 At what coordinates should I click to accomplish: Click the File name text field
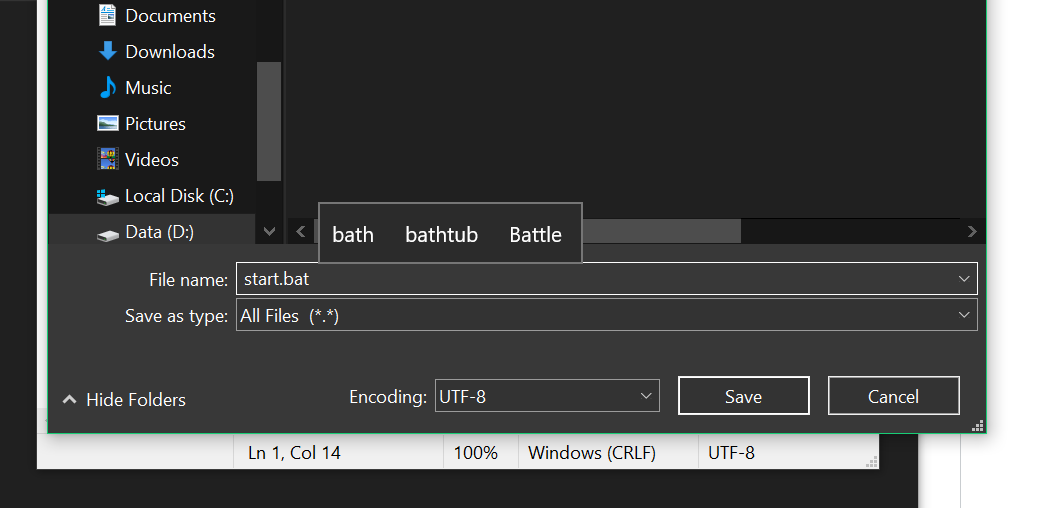point(590,279)
